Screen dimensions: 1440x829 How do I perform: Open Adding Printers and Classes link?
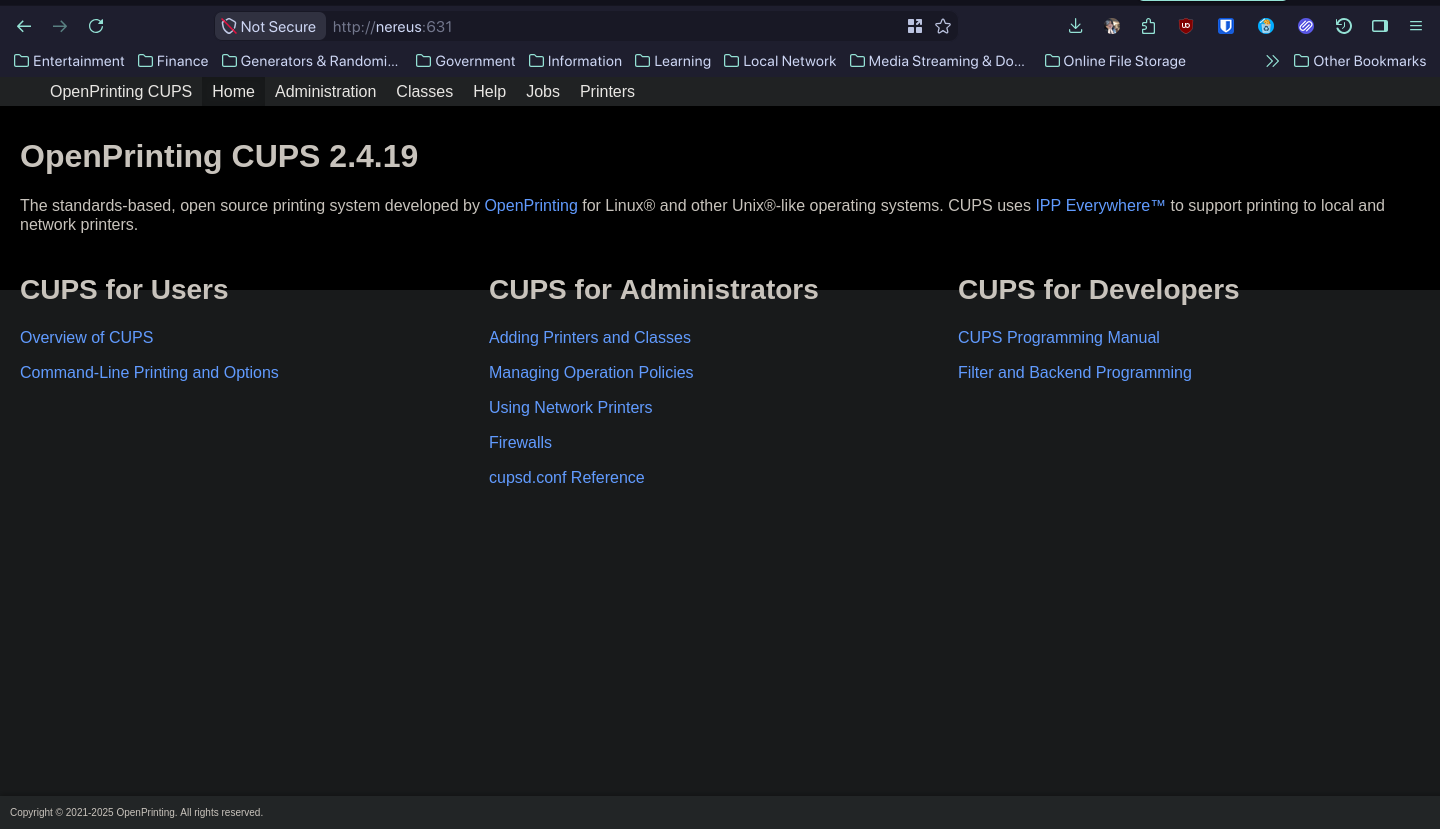click(x=590, y=338)
